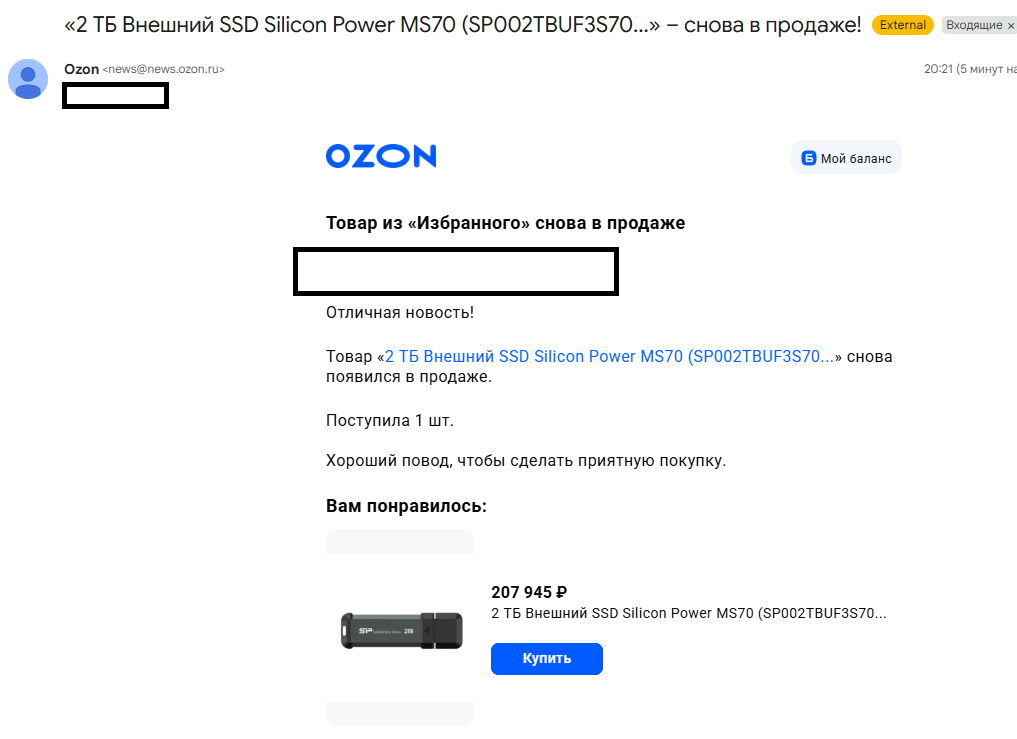This screenshot has height=739, width=1017.
Task: Open the Silicon Power MS70 link in body text
Action: 609,357
